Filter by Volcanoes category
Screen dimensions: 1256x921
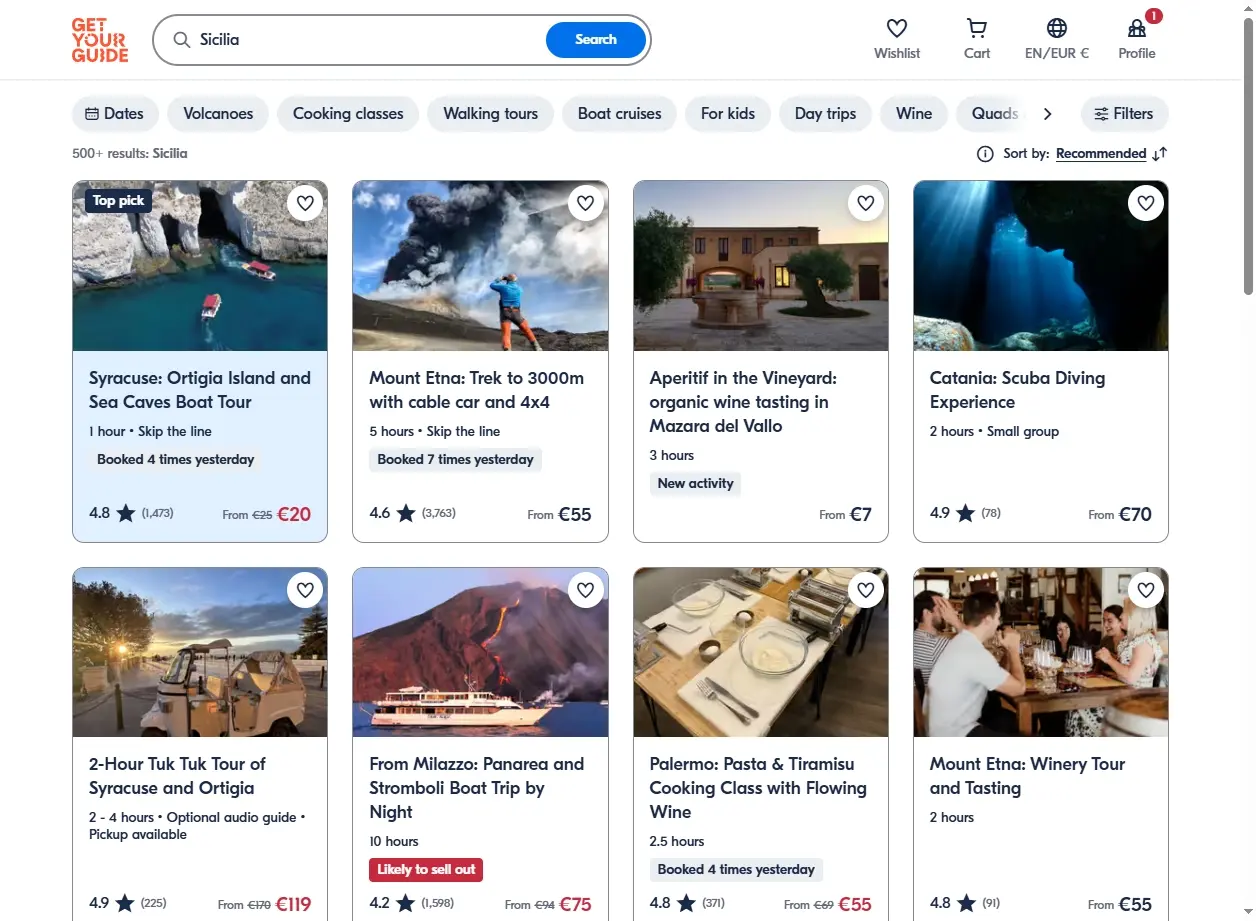tap(218, 114)
